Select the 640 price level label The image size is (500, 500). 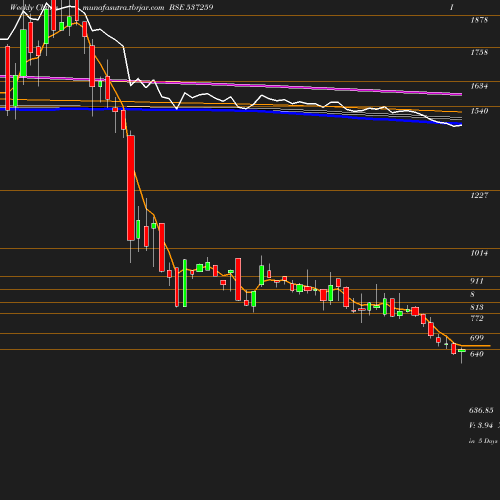pyautogui.click(x=477, y=354)
